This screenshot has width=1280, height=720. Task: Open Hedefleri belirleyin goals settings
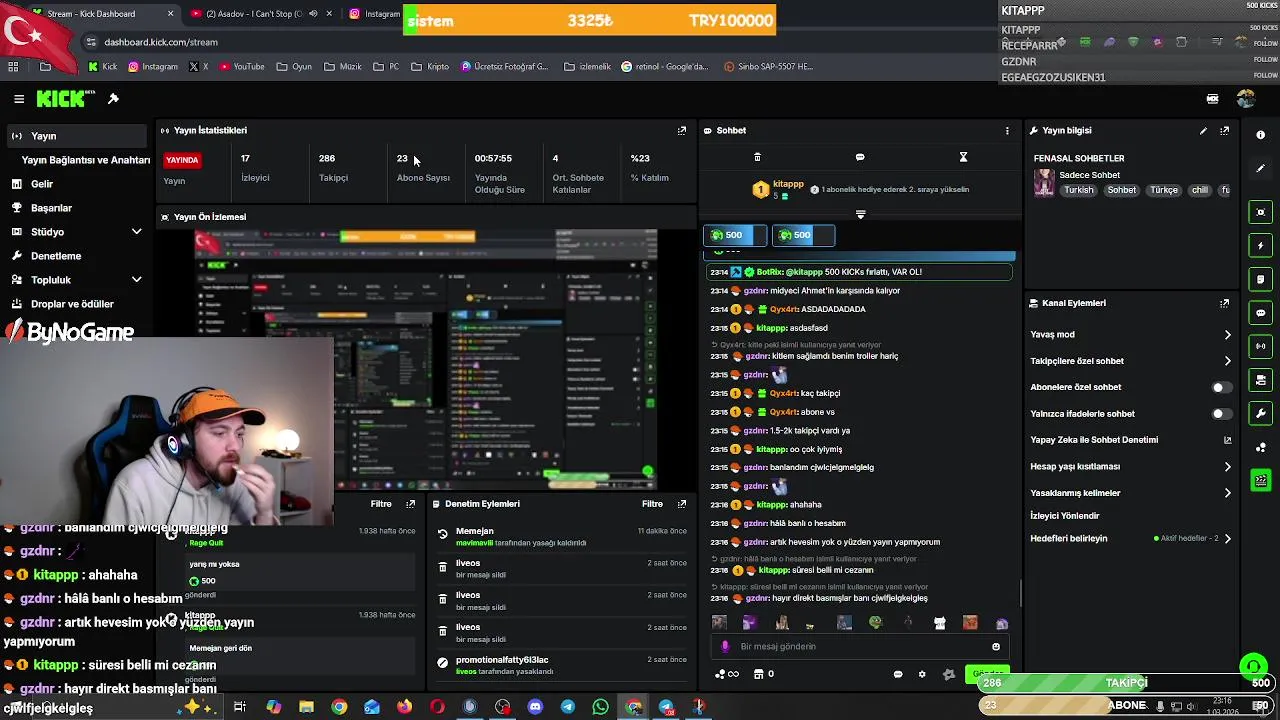pyautogui.click(x=1130, y=539)
